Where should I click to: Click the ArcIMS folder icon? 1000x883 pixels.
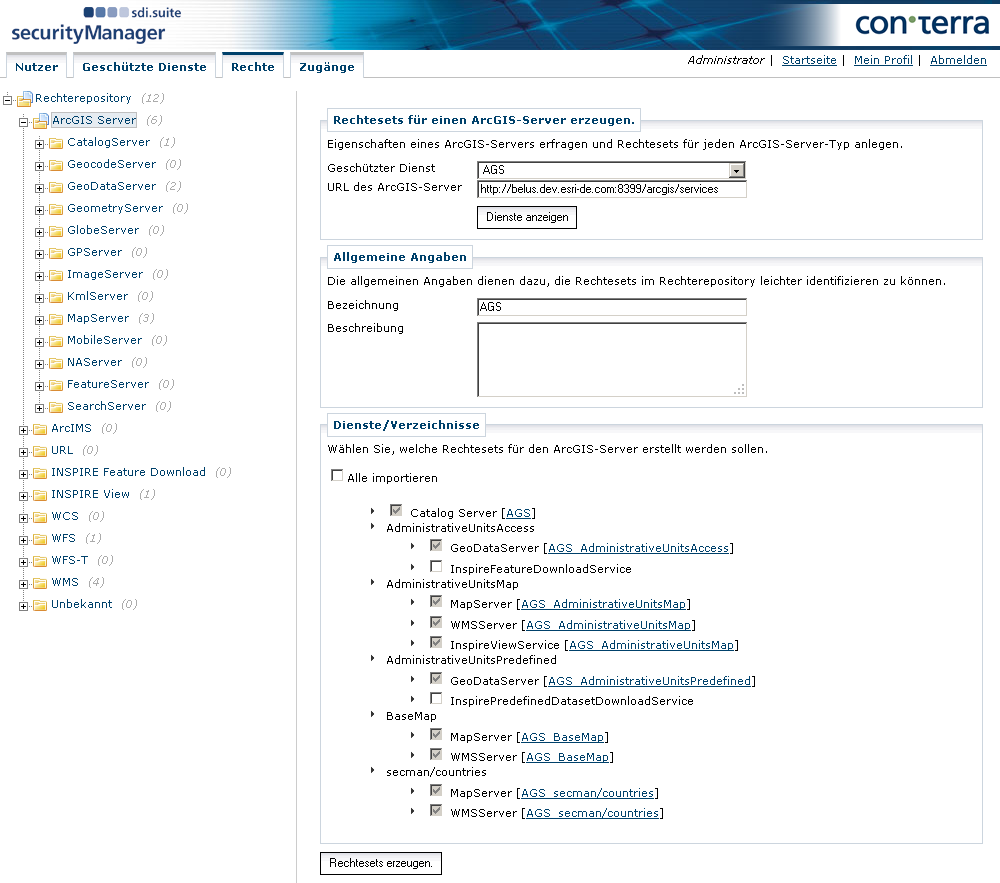pyautogui.click(x=40, y=429)
